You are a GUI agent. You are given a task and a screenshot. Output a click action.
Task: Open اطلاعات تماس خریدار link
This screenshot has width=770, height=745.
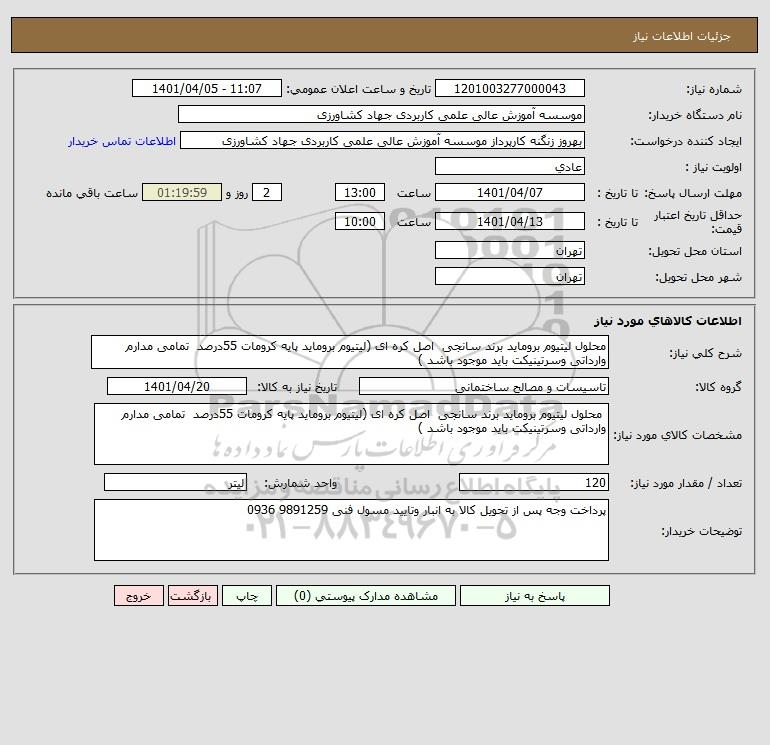(x=122, y=141)
